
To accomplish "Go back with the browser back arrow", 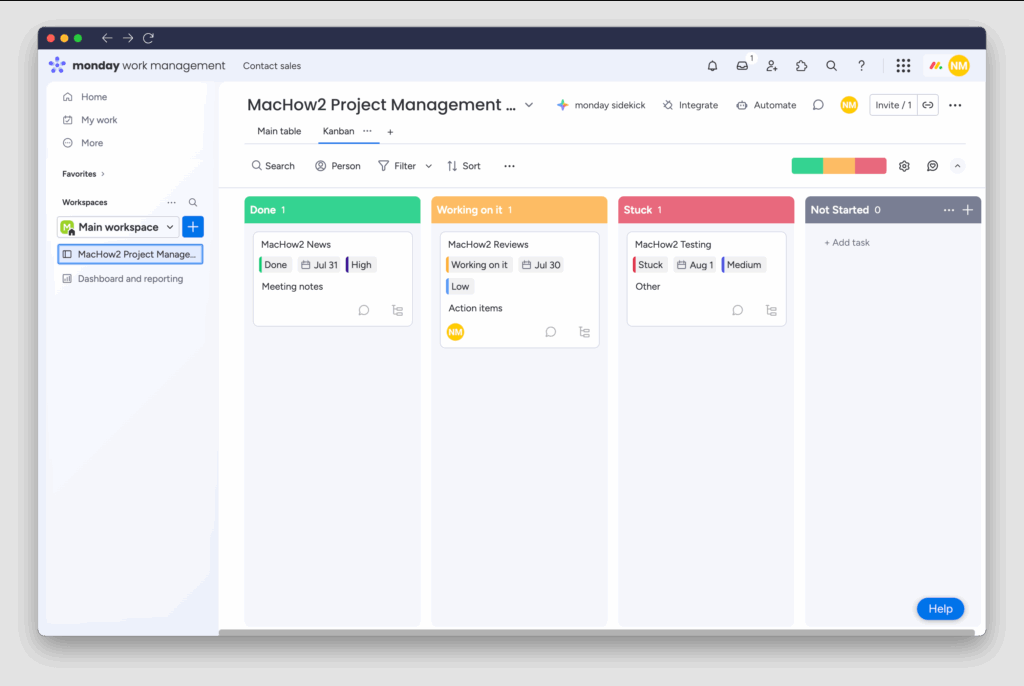I will click(x=107, y=38).
